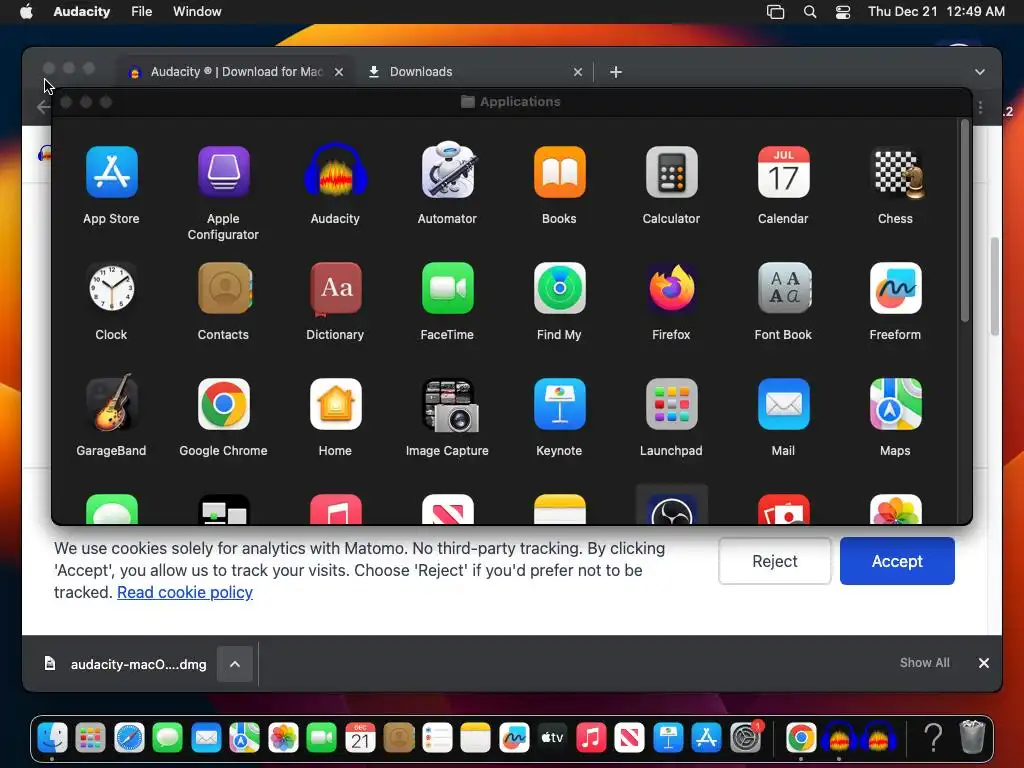The height and width of the screenshot is (768, 1024).
Task: Open Apple Configurator app icon
Action: point(223,172)
